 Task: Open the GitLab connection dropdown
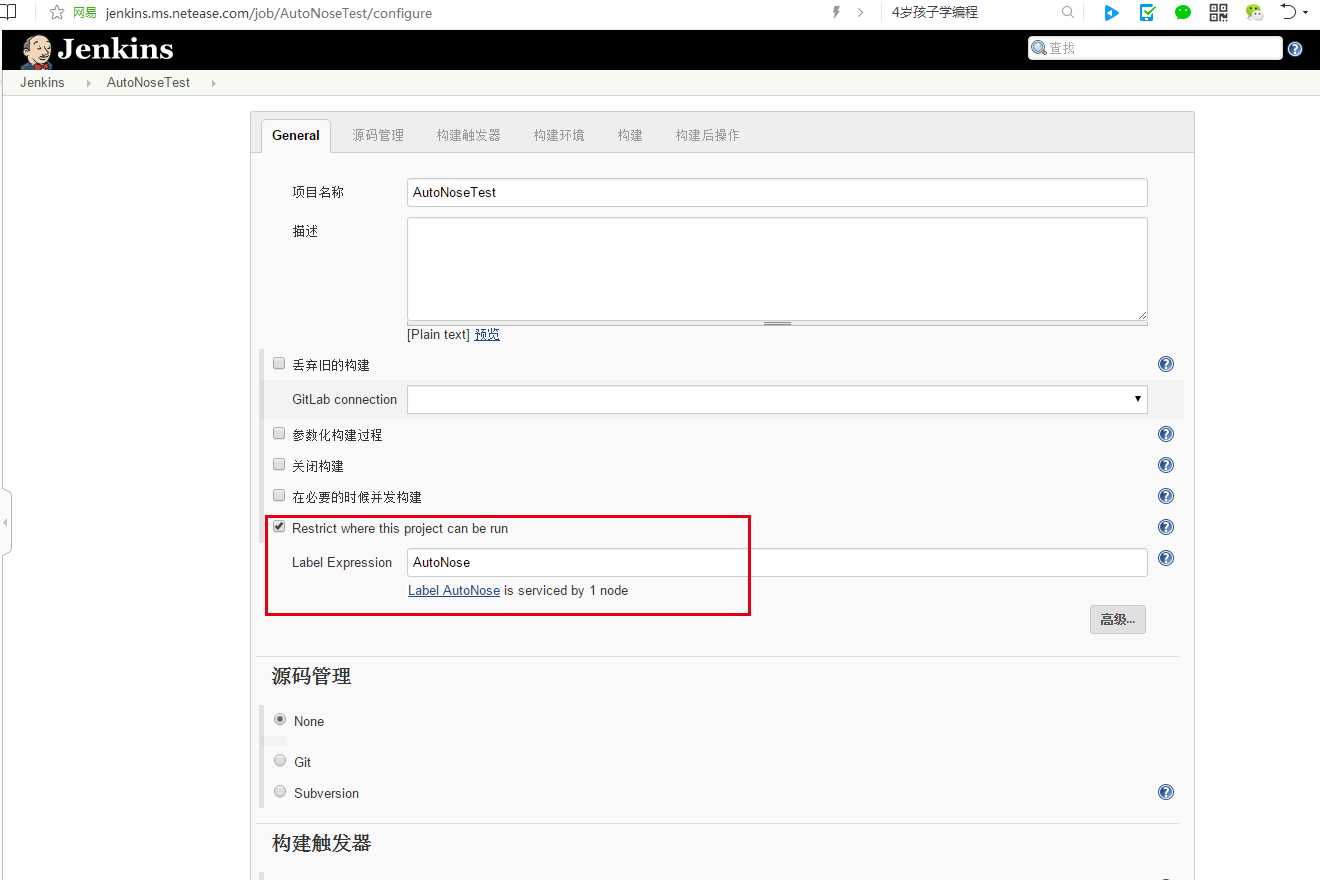[x=777, y=399]
